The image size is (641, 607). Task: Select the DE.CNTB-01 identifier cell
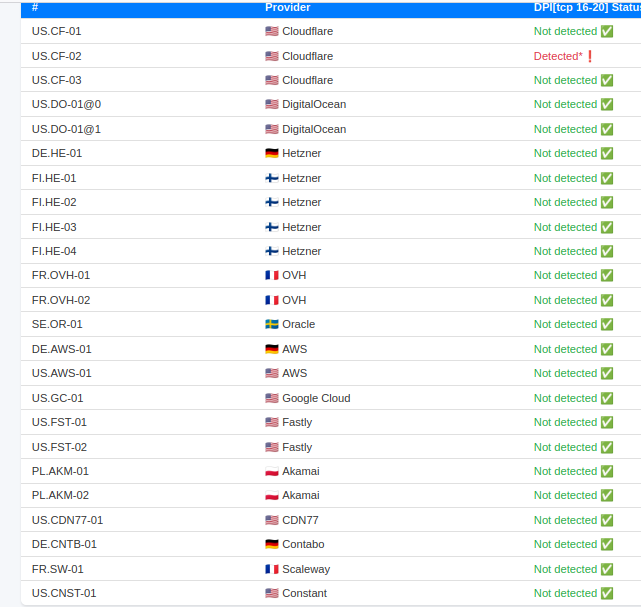(64, 544)
